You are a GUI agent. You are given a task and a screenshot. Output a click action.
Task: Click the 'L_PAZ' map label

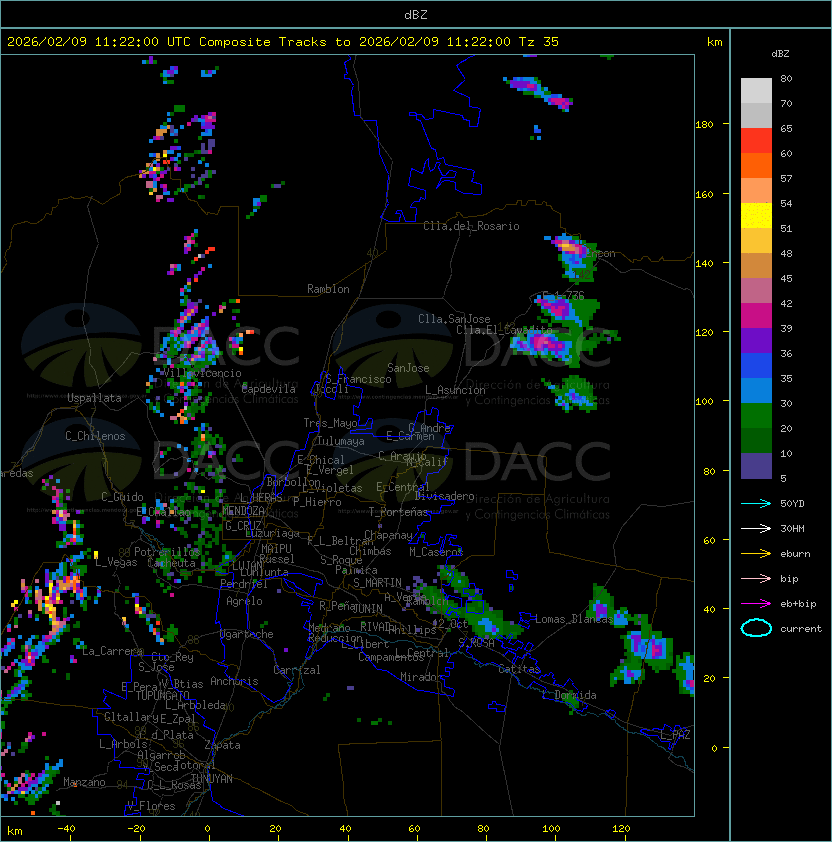[675, 734]
